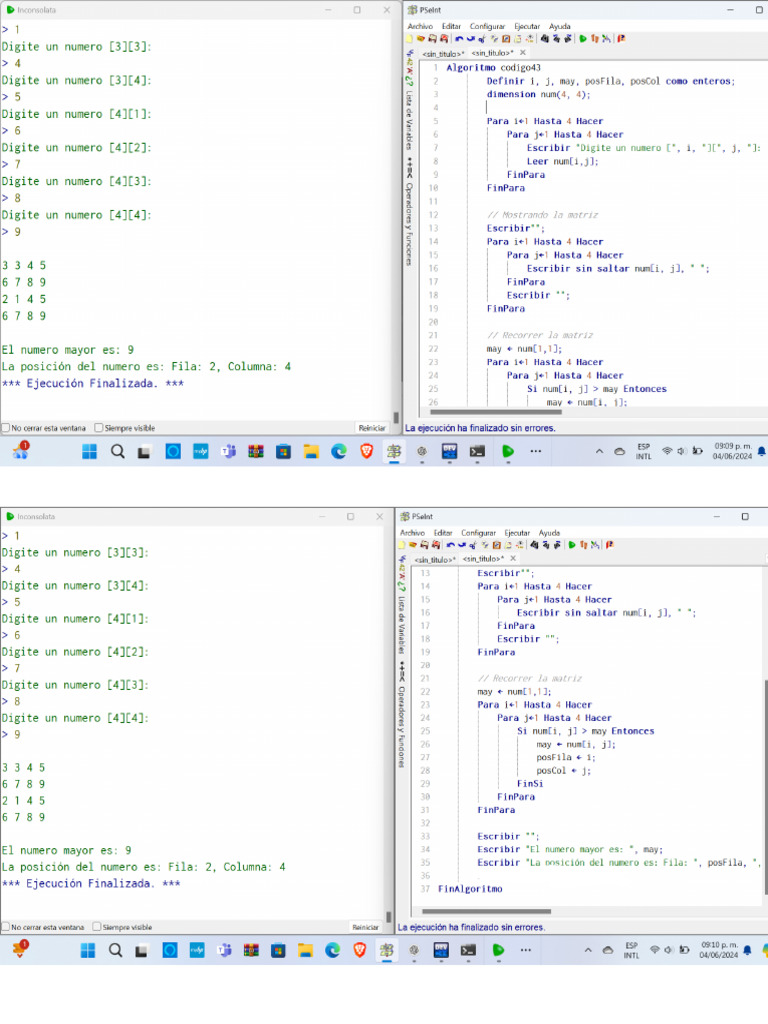Click Undo arrow in the upper PSeInt toolbar
This screenshot has width=768, height=1024.
pyautogui.click(x=458, y=39)
